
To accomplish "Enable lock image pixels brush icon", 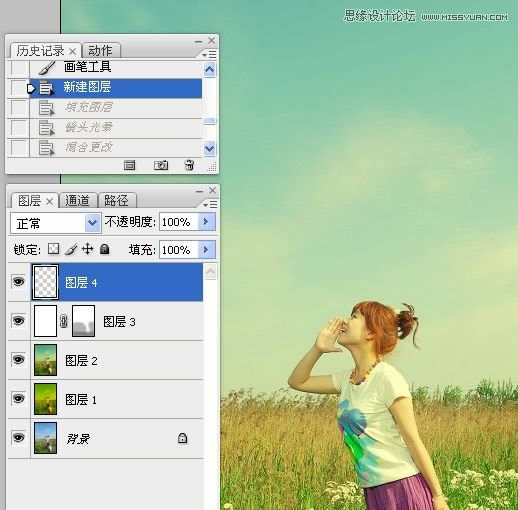I will coord(70,249).
